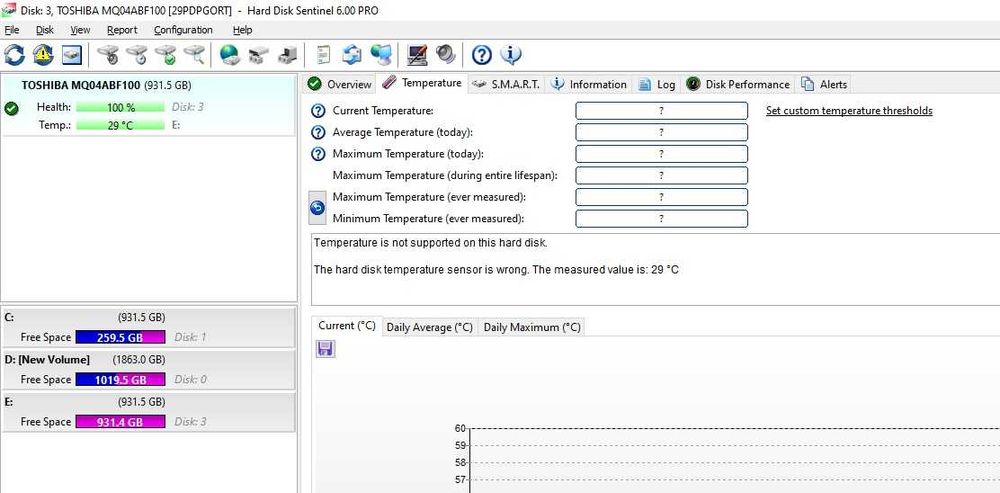Open the Configuration menu
Screen dimensions: 1000x493
point(183,30)
